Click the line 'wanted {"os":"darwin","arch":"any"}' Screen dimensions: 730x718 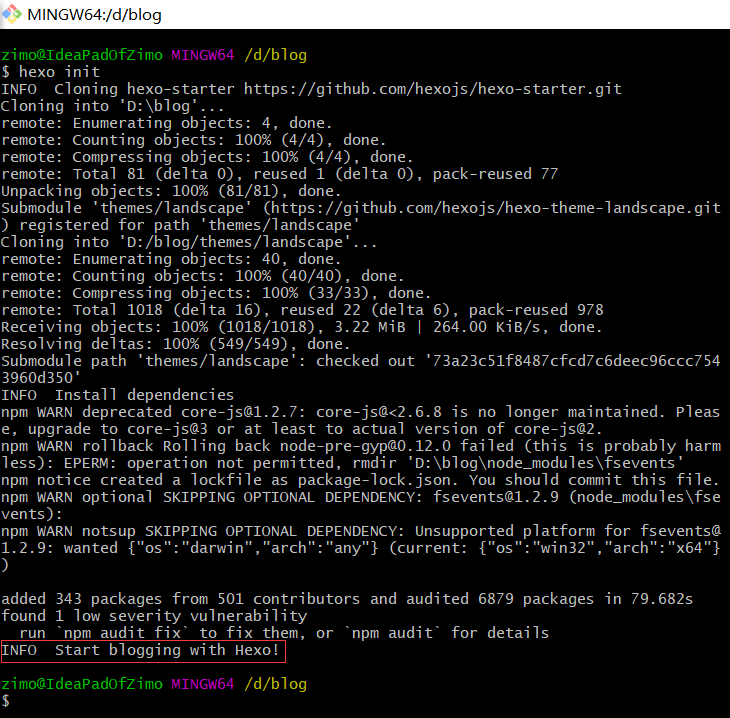361,548
